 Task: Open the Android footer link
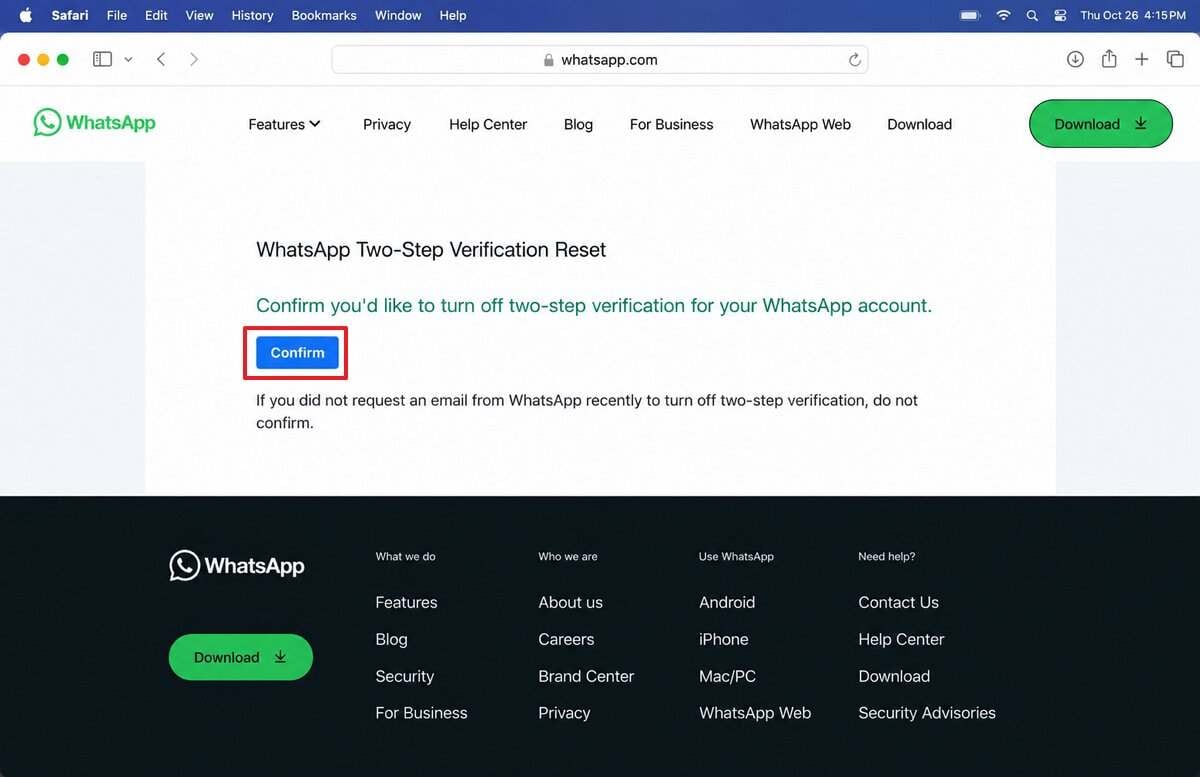pos(727,602)
